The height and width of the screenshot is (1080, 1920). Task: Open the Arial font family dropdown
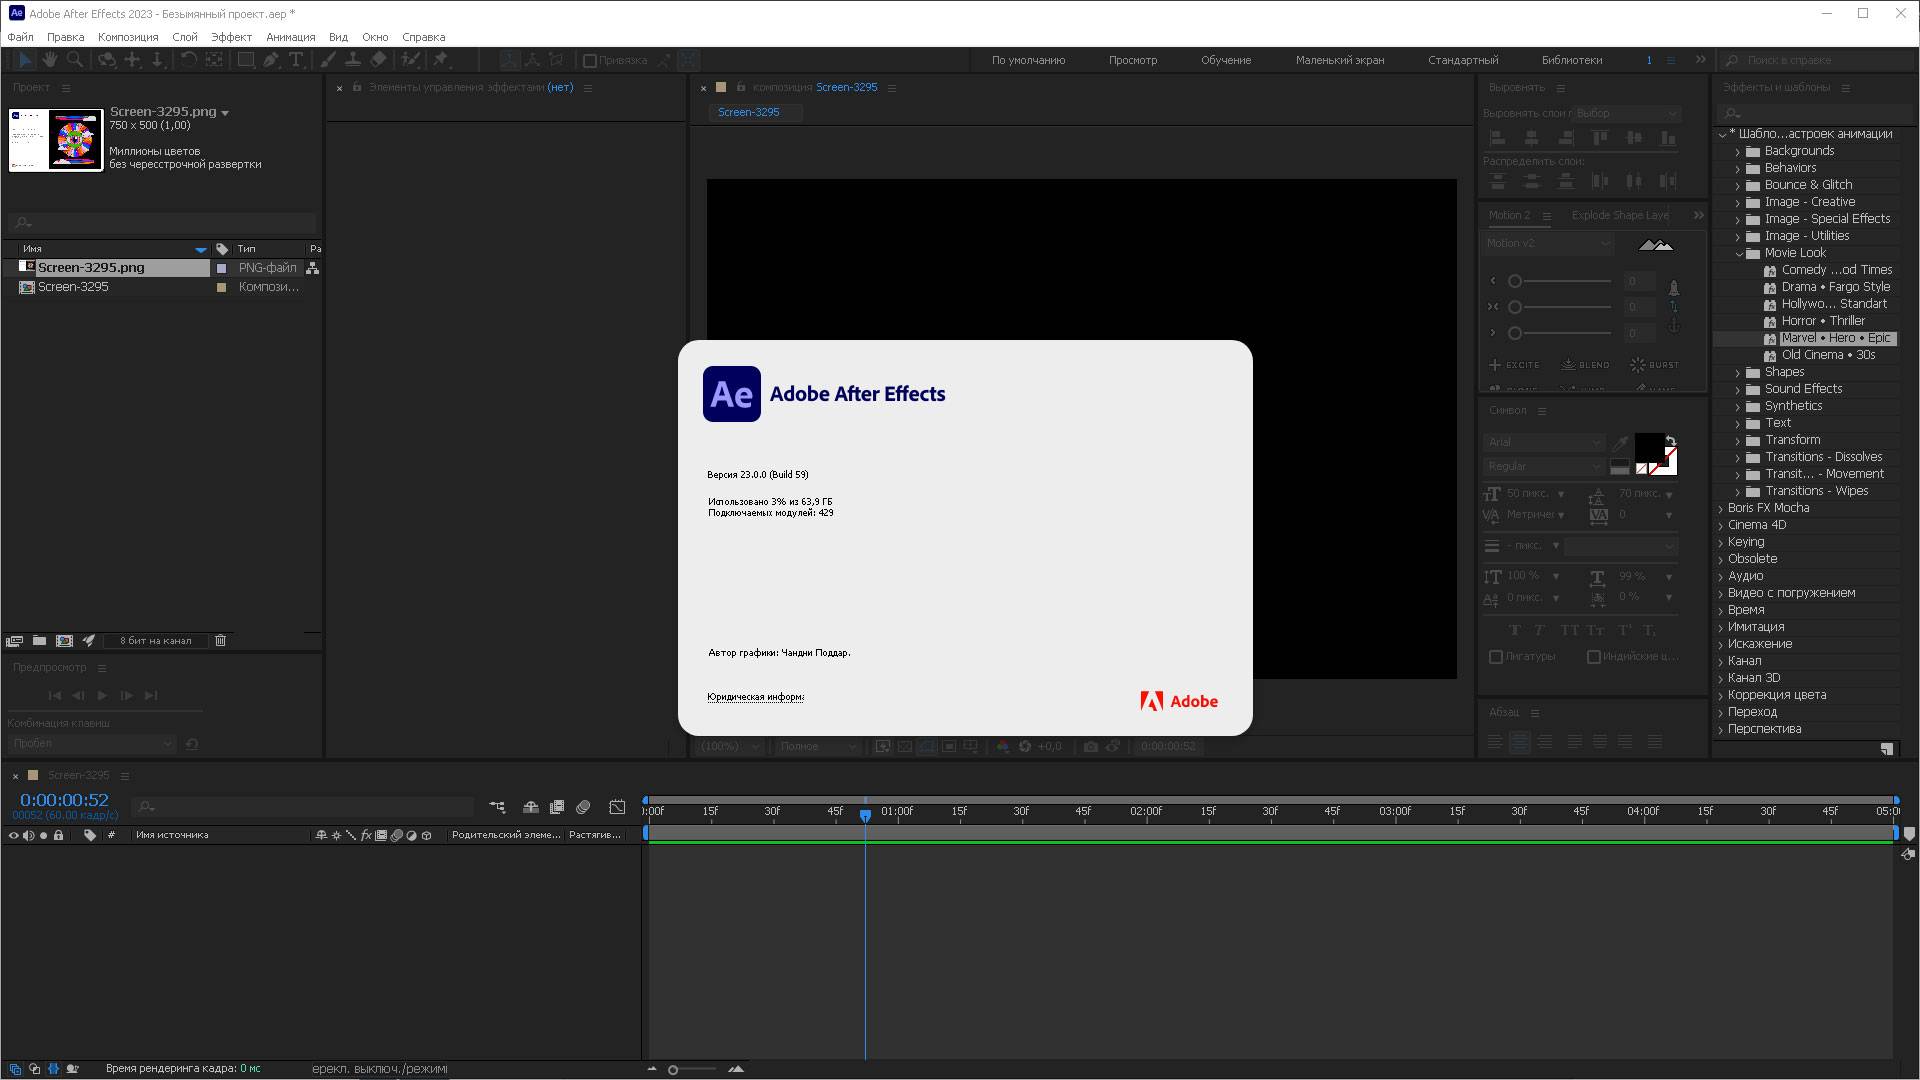1544,442
